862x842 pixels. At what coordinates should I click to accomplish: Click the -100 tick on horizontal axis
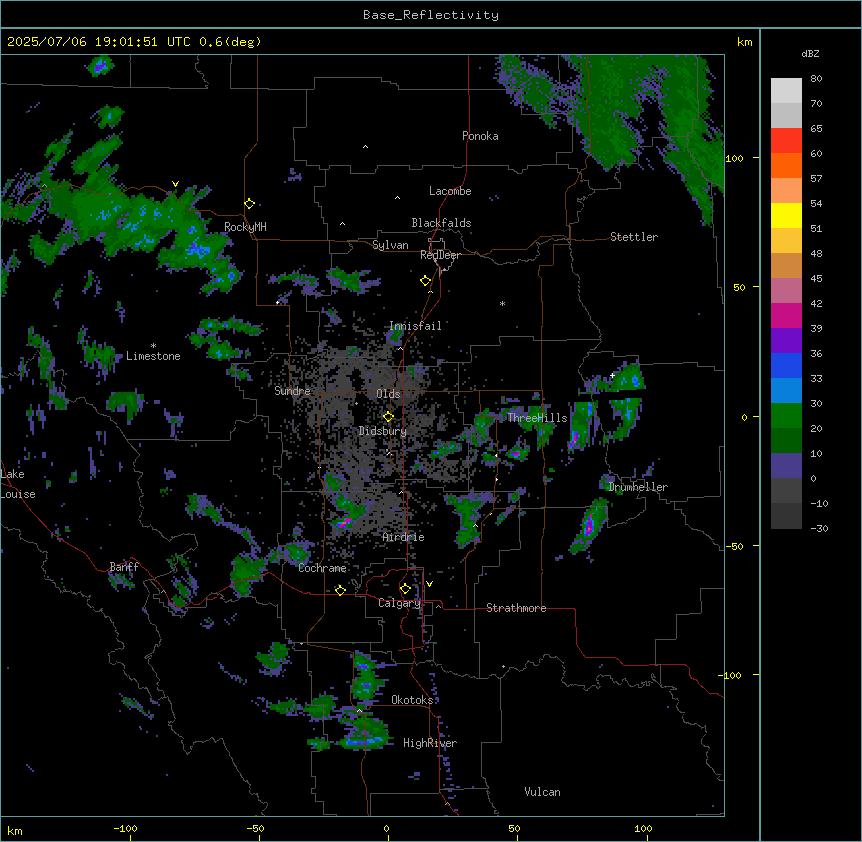point(125,828)
